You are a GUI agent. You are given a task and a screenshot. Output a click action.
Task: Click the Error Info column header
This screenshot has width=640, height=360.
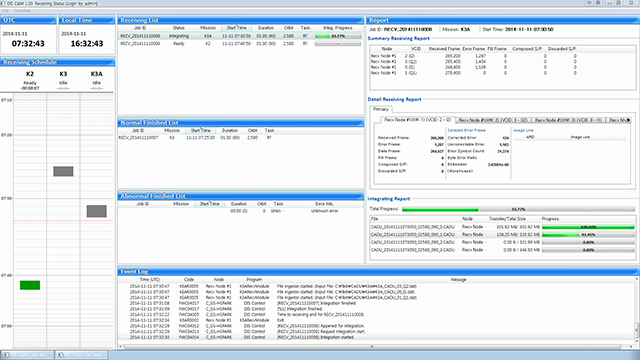(x=324, y=204)
